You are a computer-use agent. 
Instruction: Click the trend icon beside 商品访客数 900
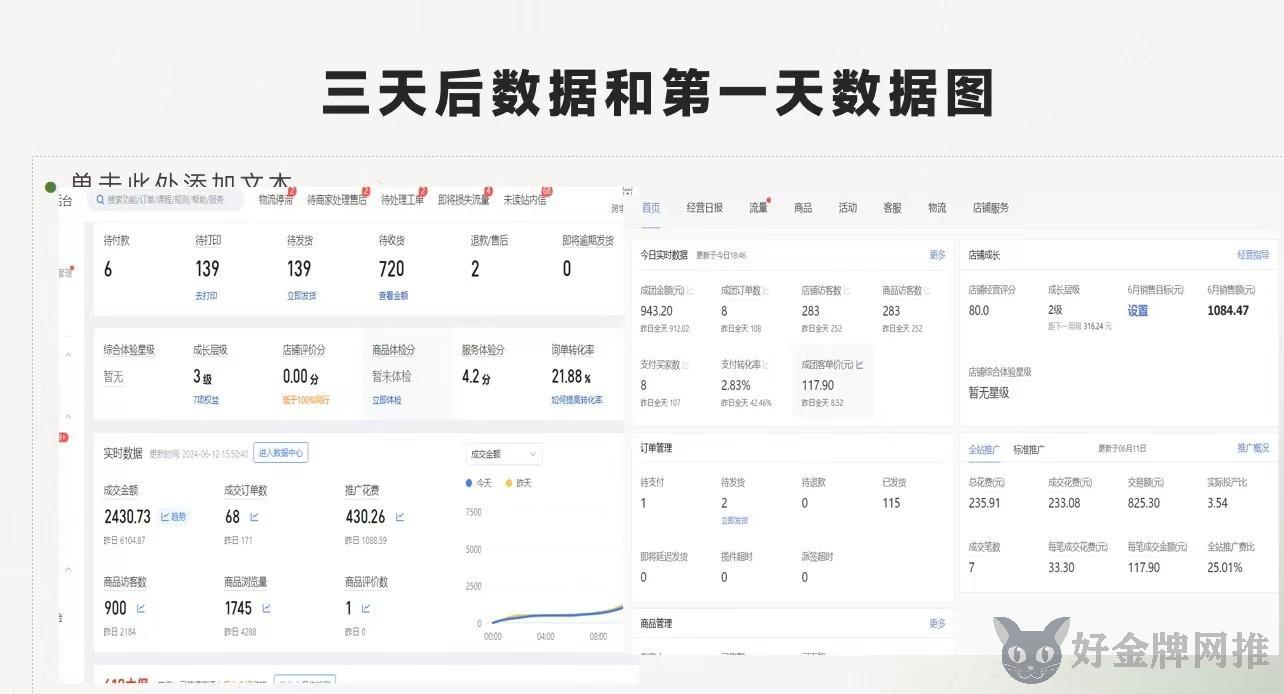point(141,608)
